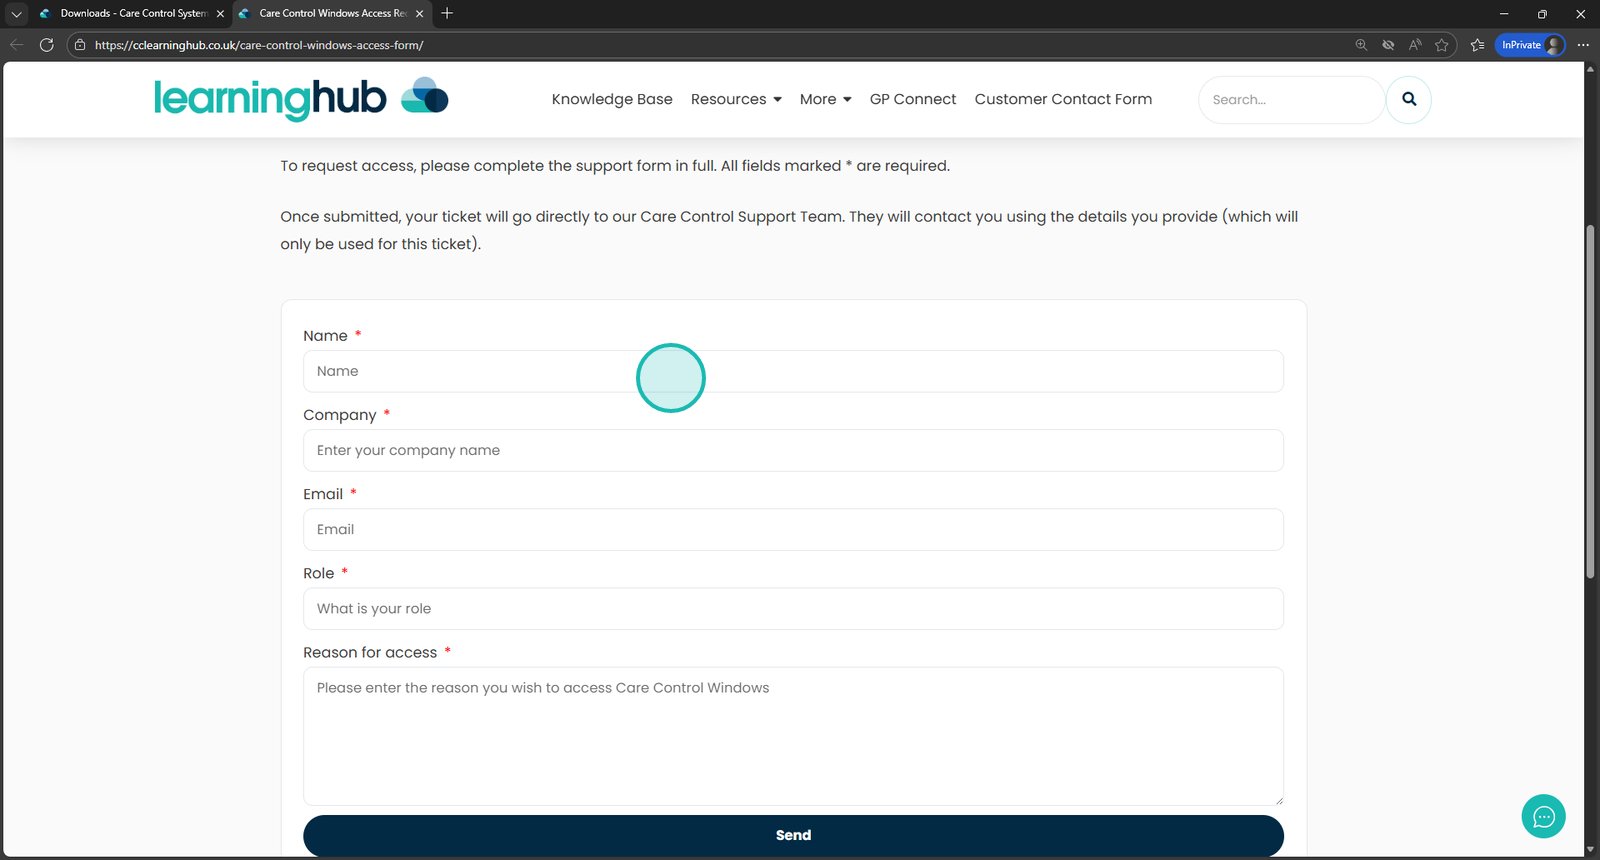This screenshot has width=1600, height=860.
Task: Click the read aloud icon
Action: 1415,45
